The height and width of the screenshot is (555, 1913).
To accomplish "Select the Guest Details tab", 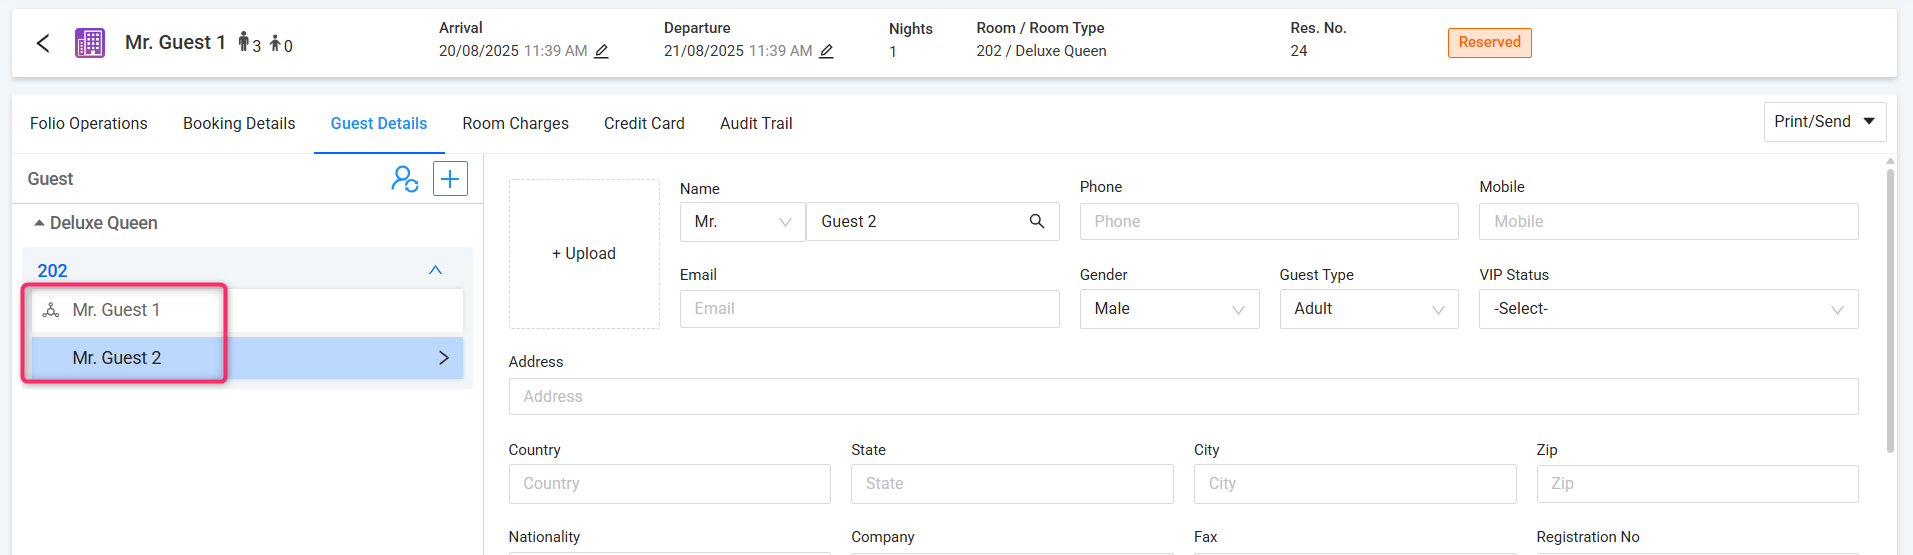I will [x=379, y=123].
